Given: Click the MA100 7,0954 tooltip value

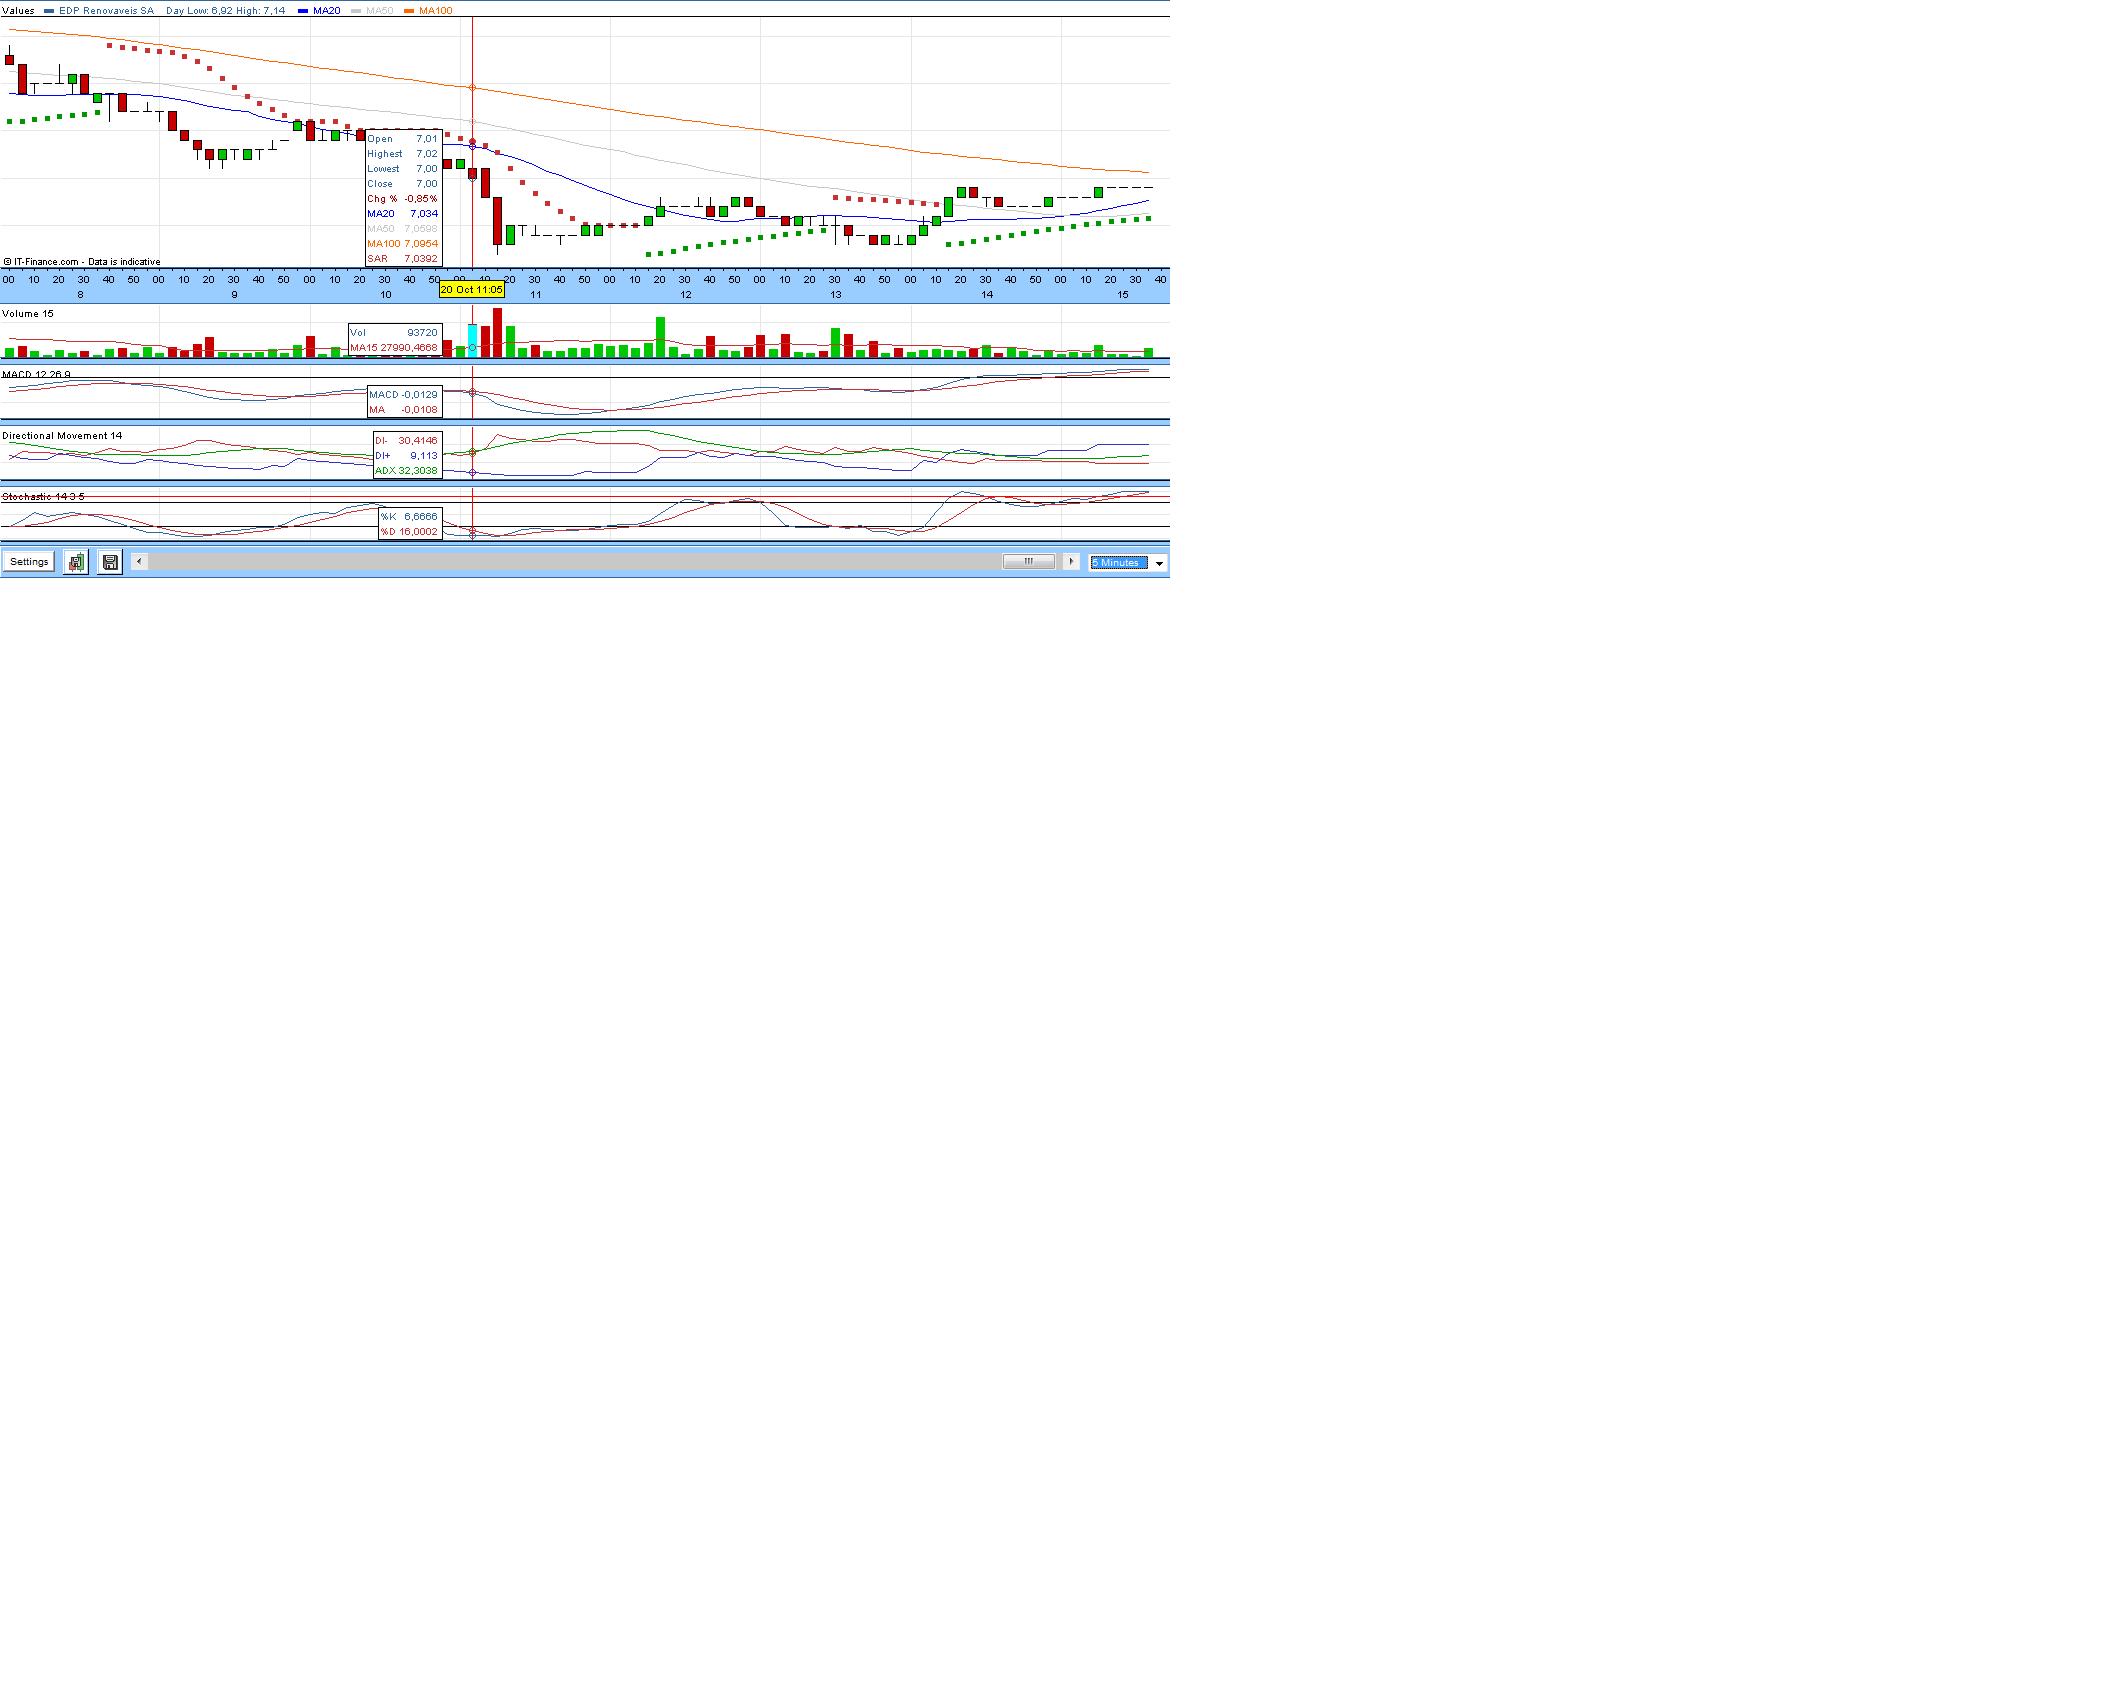Looking at the screenshot, I should click(402, 244).
